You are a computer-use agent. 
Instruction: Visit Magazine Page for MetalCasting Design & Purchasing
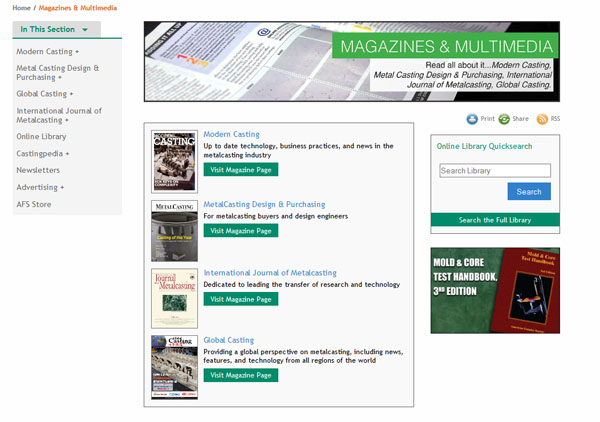click(x=241, y=231)
